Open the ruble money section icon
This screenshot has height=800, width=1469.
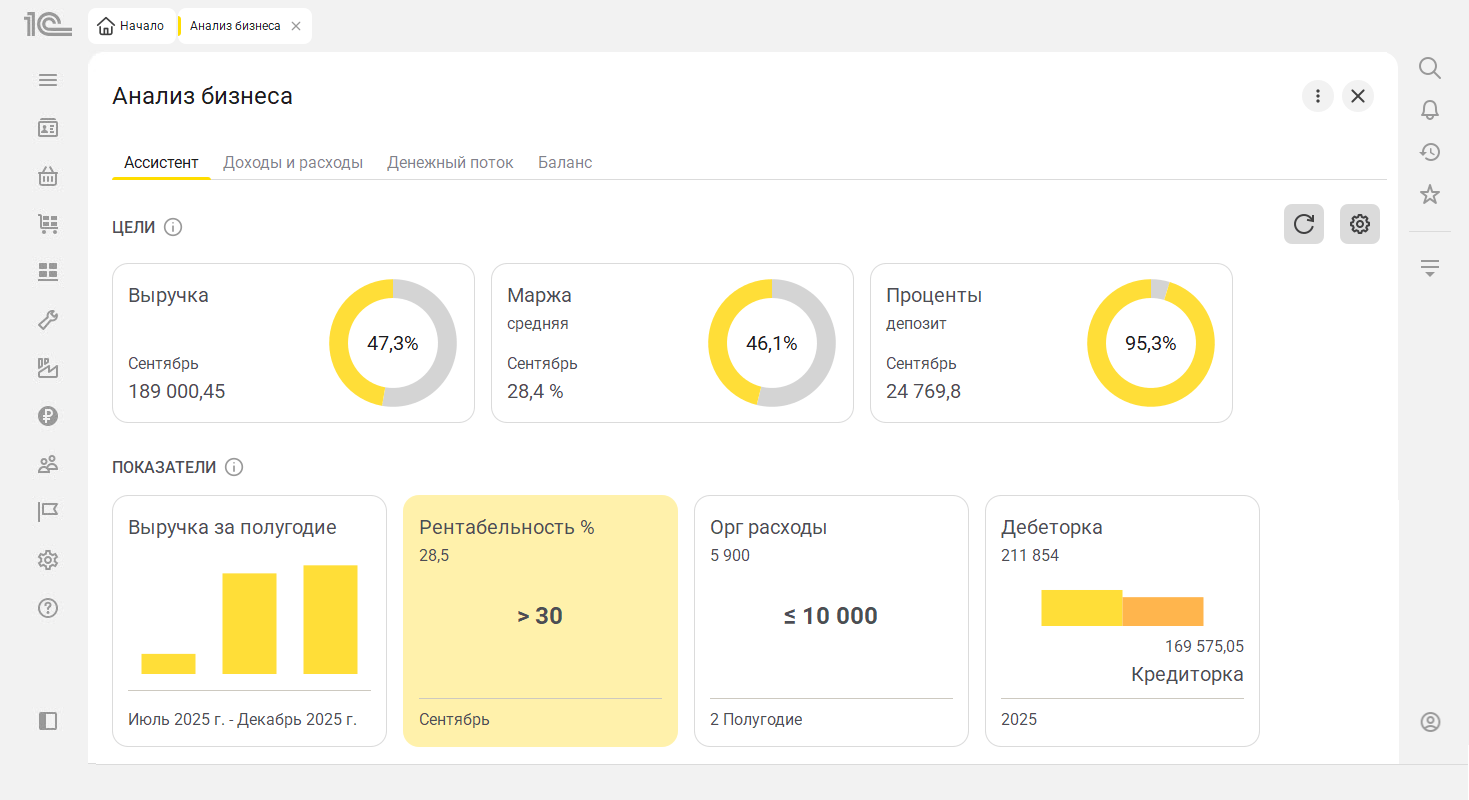click(x=48, y=416)
